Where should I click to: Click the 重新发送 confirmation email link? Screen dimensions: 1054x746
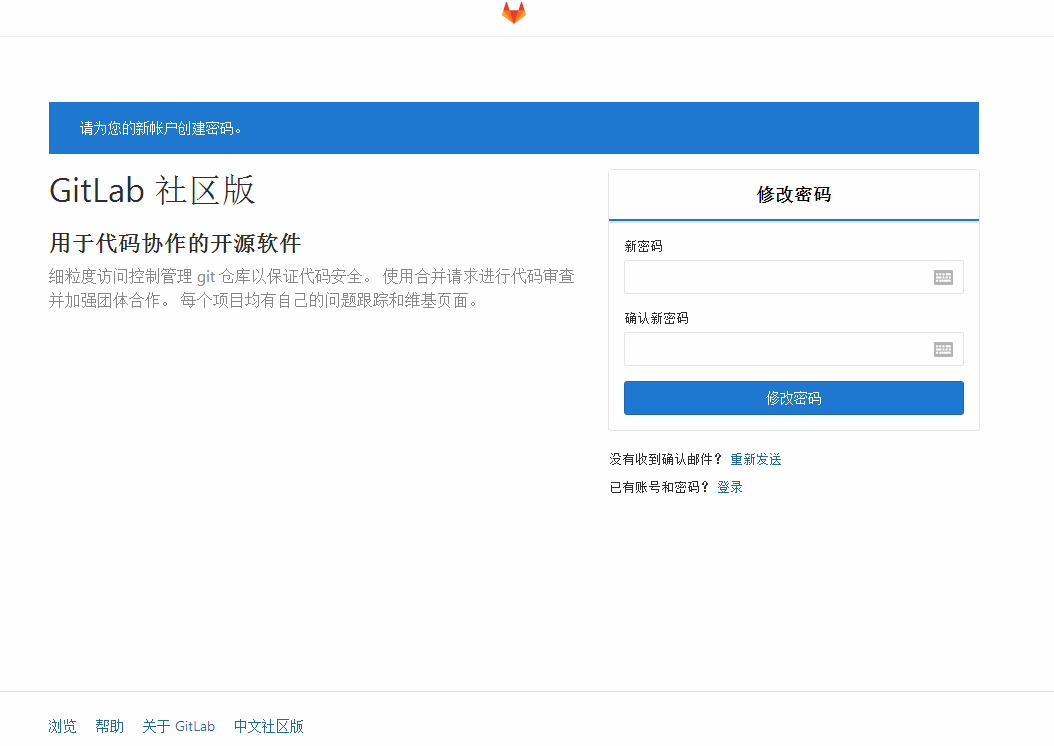pyautogui.click(x=756, y=459)
